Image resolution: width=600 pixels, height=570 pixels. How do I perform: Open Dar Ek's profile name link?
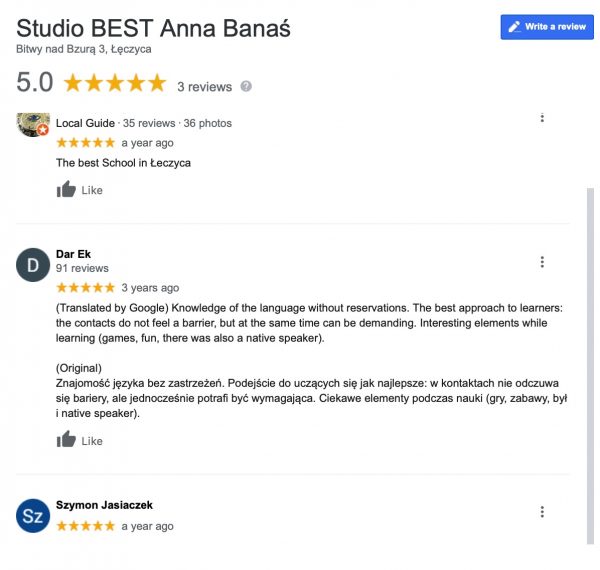point(73,254)
